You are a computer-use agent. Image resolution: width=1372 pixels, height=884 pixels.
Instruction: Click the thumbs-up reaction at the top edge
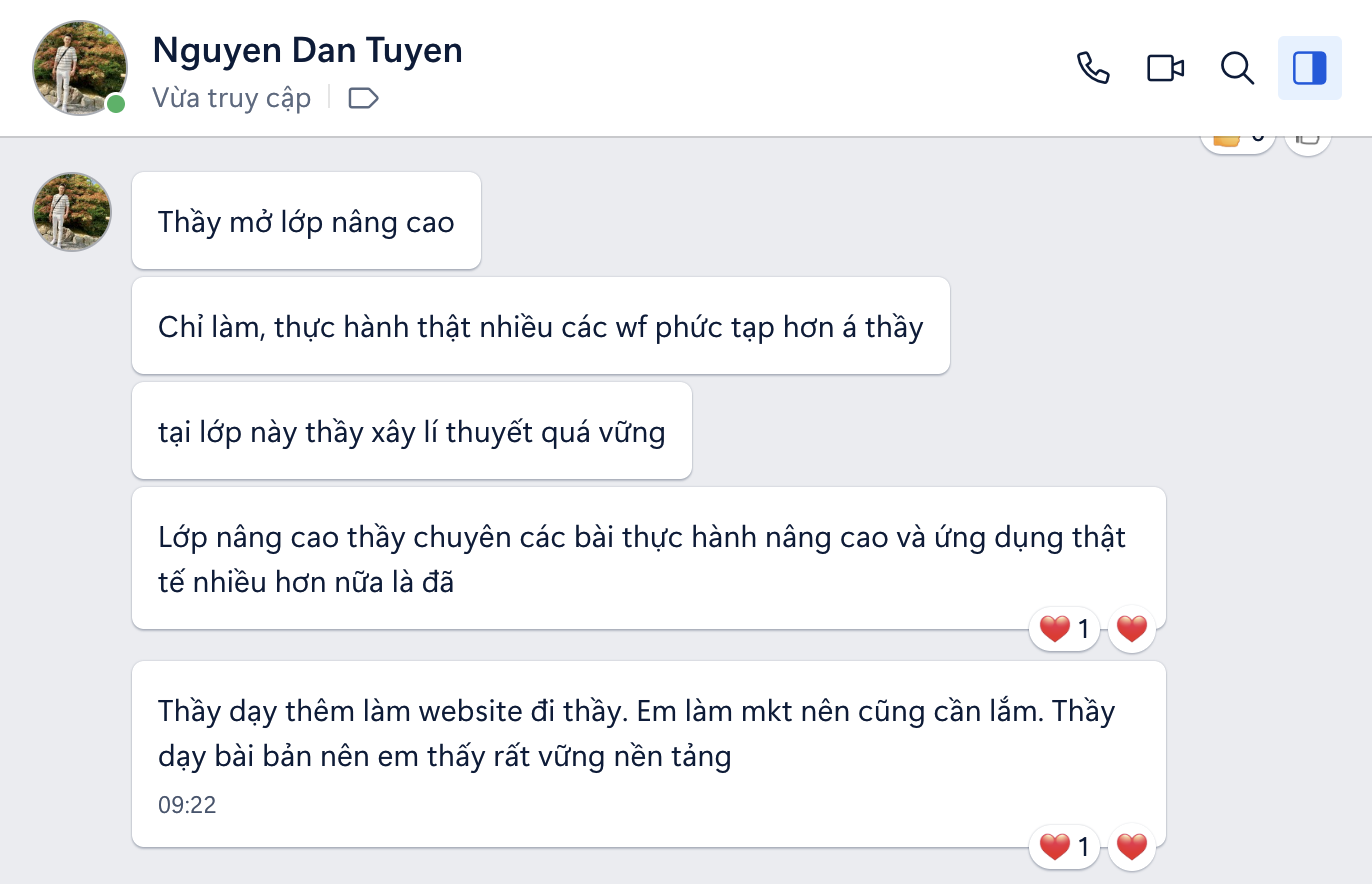click(1238, 140)
